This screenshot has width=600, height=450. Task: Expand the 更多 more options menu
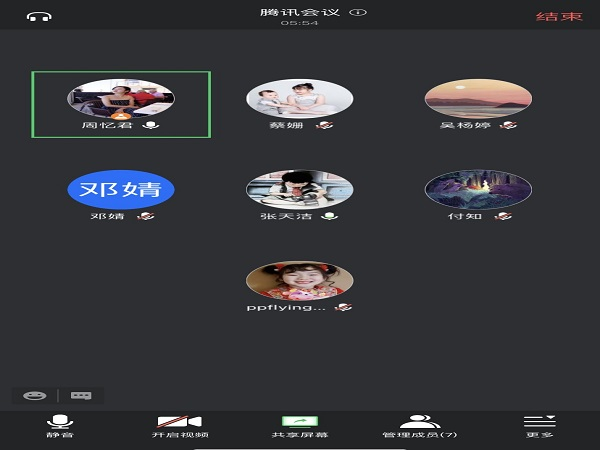point(539,425)
